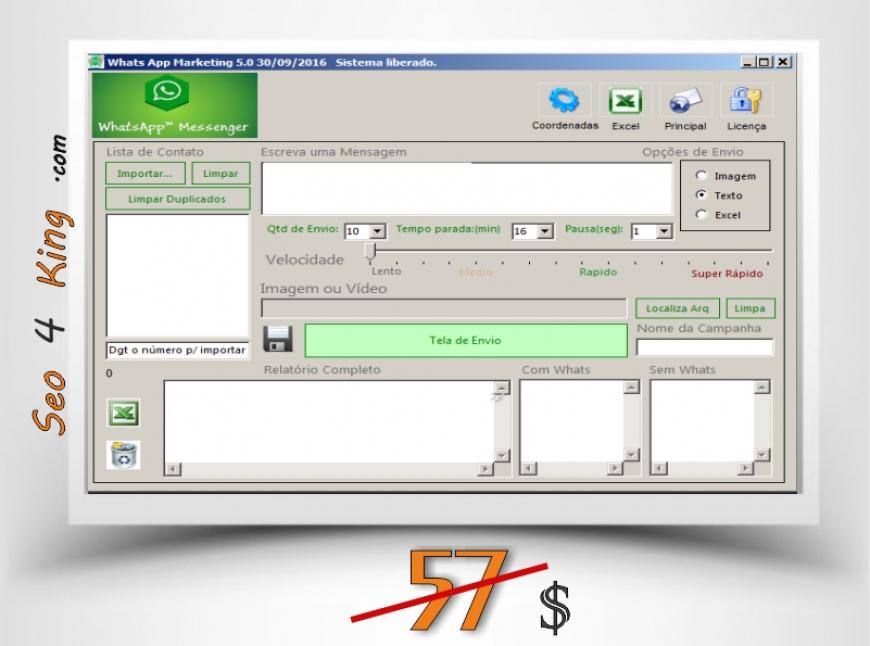Viewport: 870px width, 646px height.
Task: Click the Super Rápido speed label
Action: (x=727, y=273)
